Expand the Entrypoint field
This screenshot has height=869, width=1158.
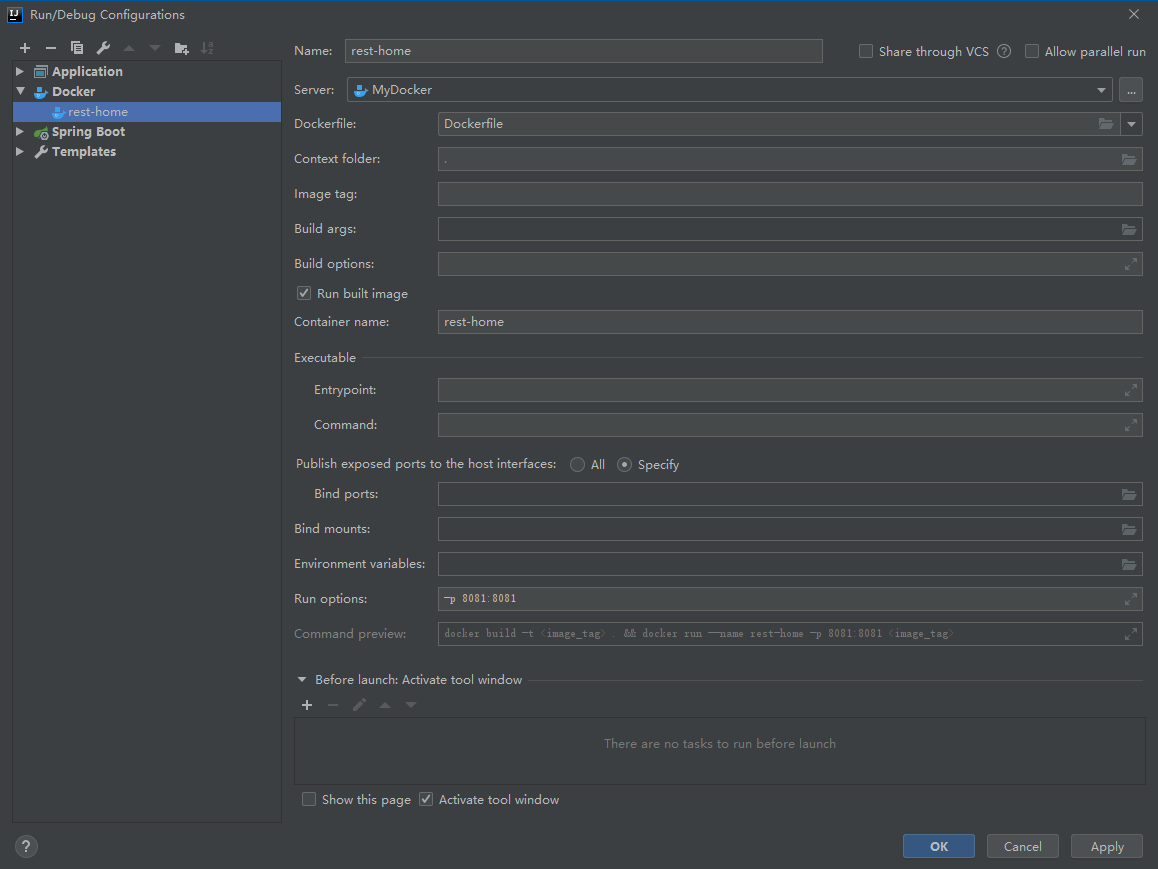[1131, 391]
